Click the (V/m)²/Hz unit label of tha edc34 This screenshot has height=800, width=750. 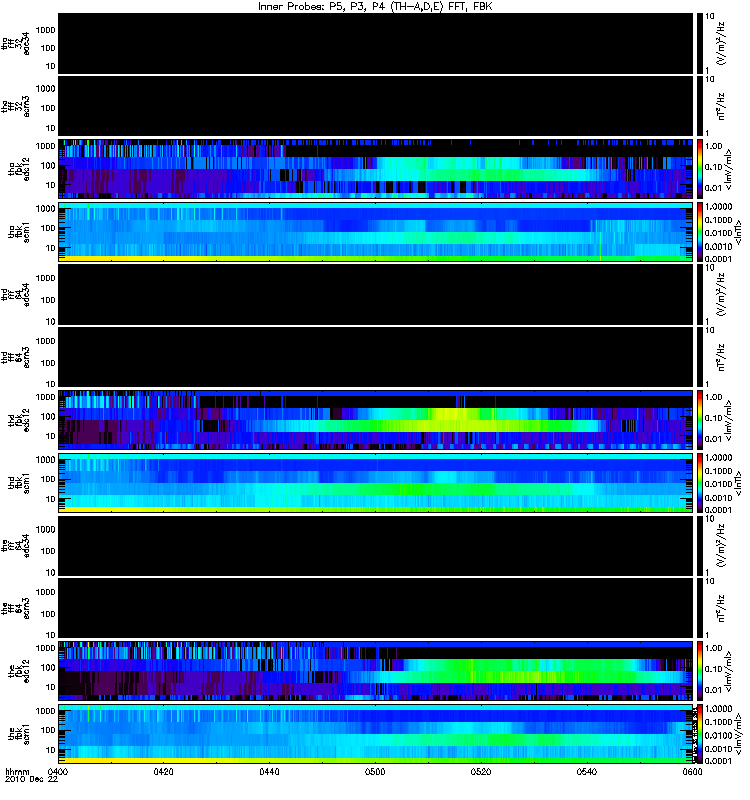point(721,43)
